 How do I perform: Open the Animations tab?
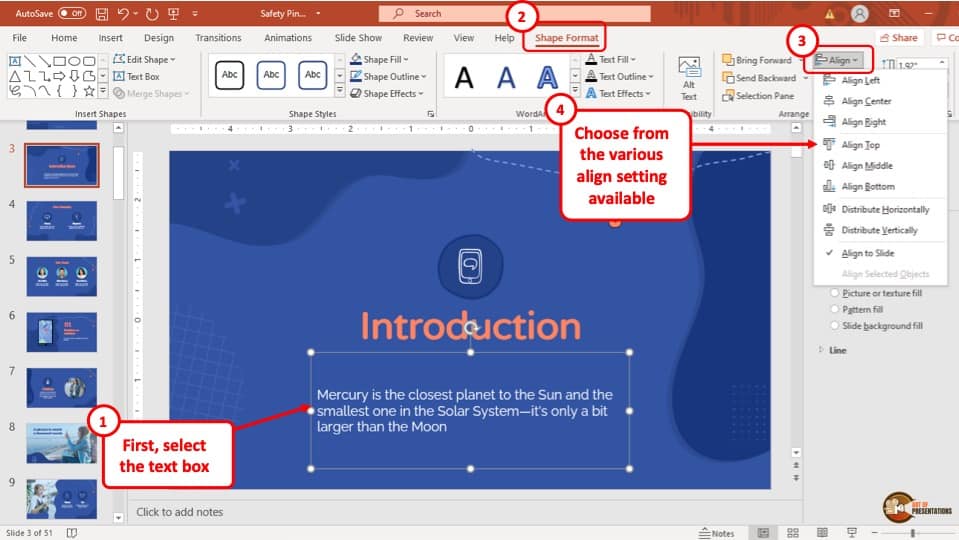pyautogui.click(x=288, y=38)
